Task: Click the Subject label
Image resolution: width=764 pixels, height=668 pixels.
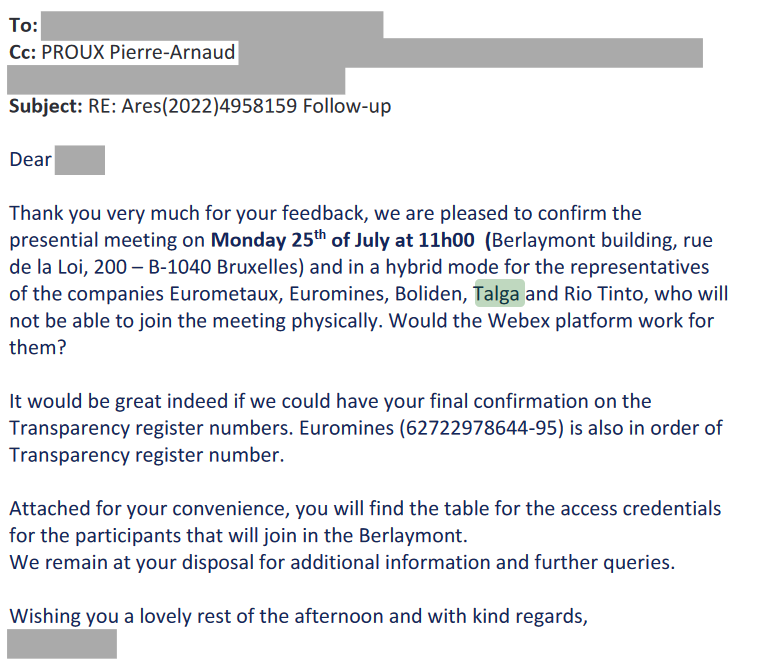Action: click(46, 106)
